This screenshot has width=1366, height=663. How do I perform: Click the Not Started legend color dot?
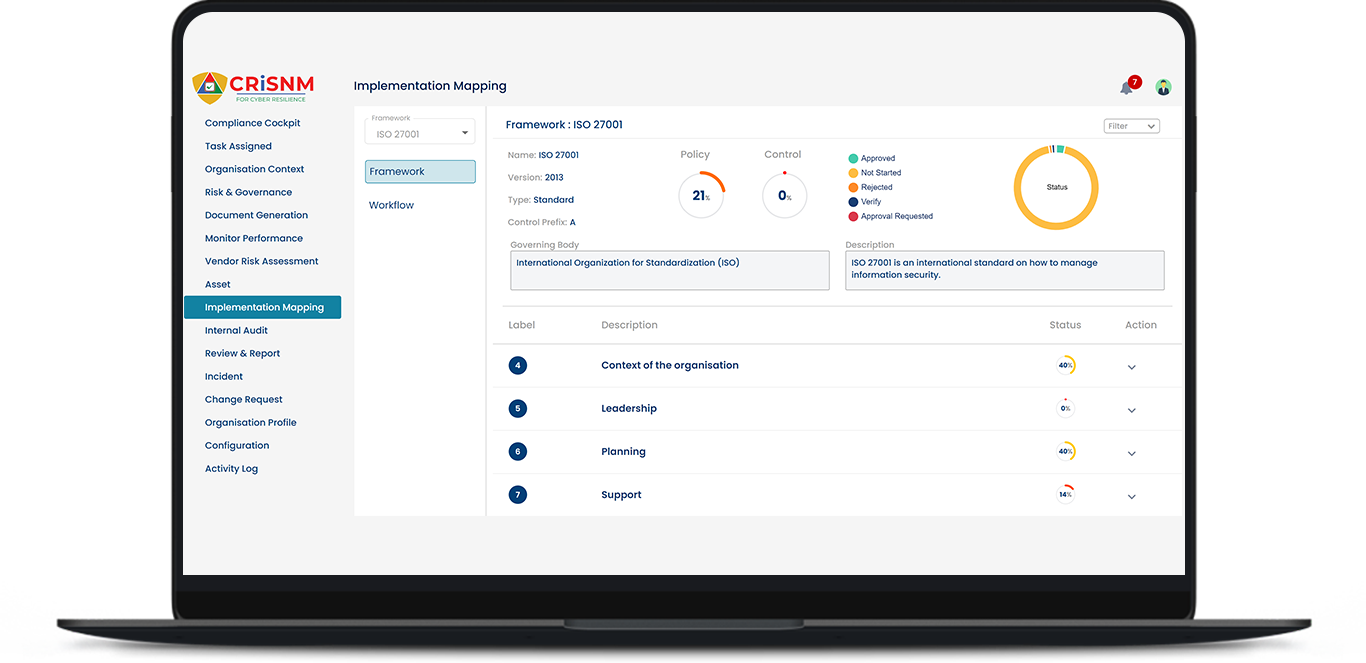(853, 173)
